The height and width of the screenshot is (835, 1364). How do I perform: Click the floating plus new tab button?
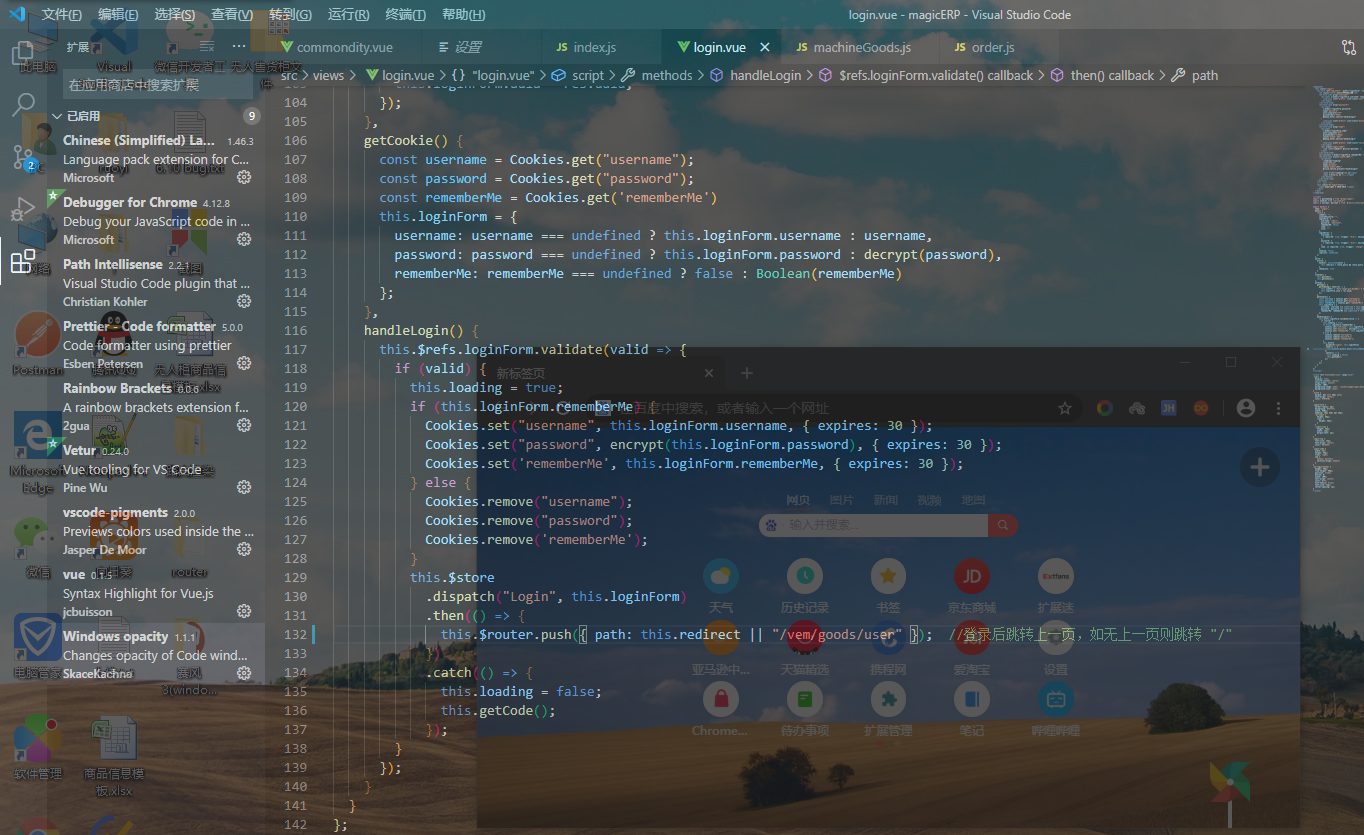pyautogui.click(x=1259, y=466)
